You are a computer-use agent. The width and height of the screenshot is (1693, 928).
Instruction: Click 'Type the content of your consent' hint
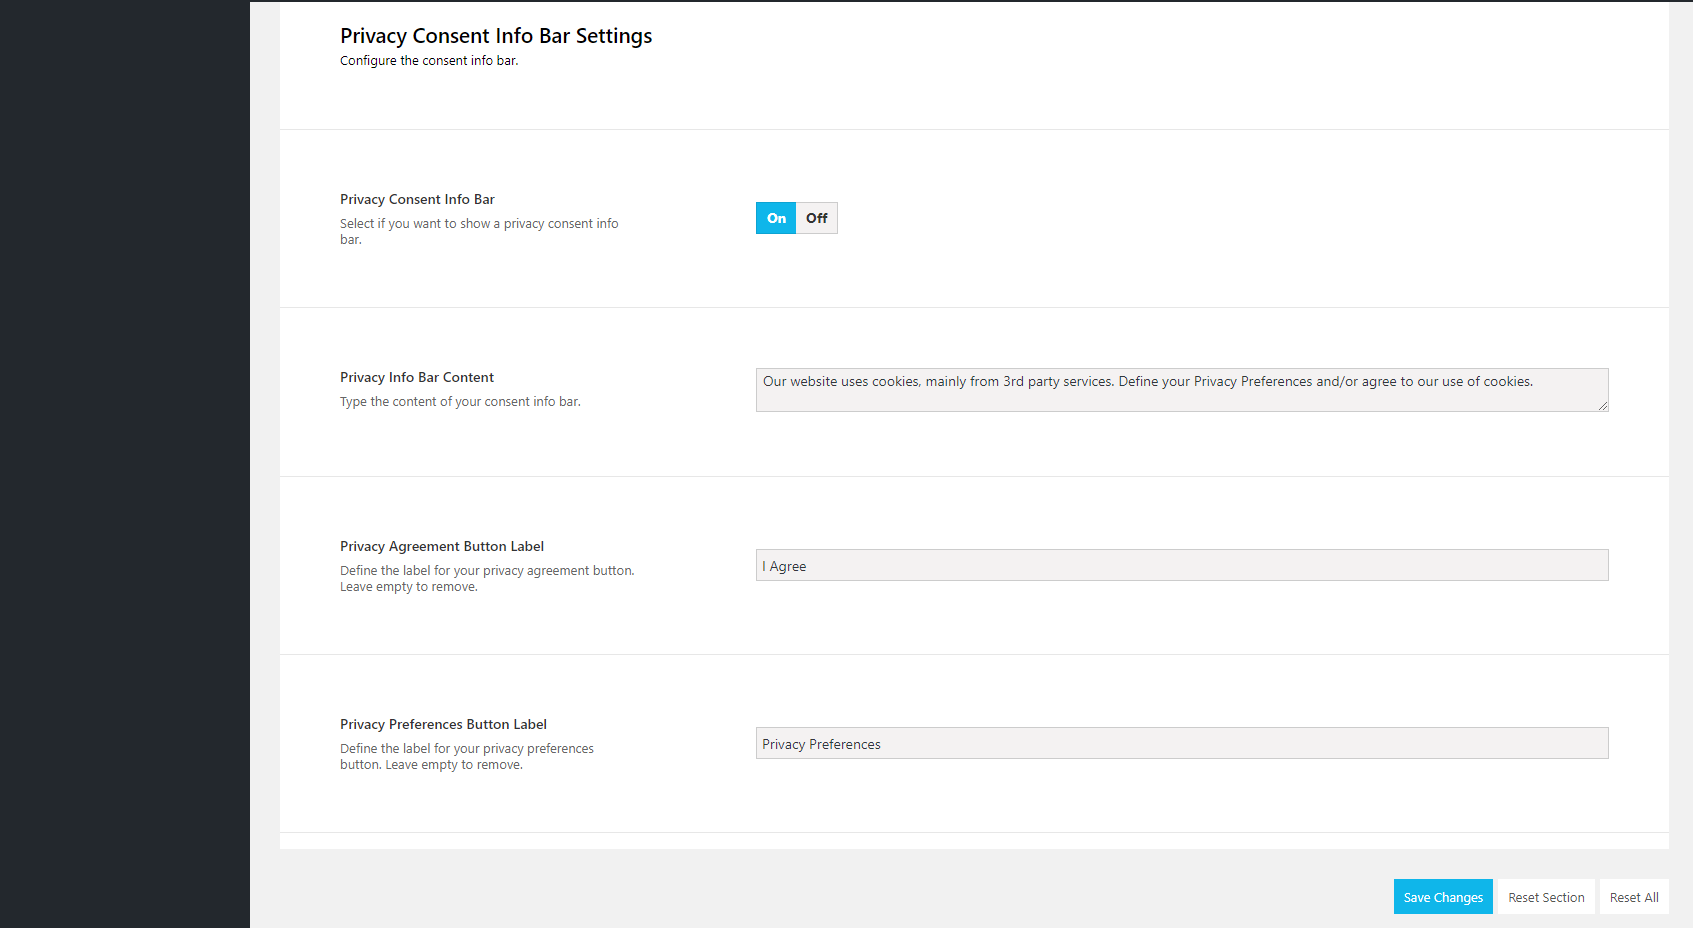[x=460, y=402]
